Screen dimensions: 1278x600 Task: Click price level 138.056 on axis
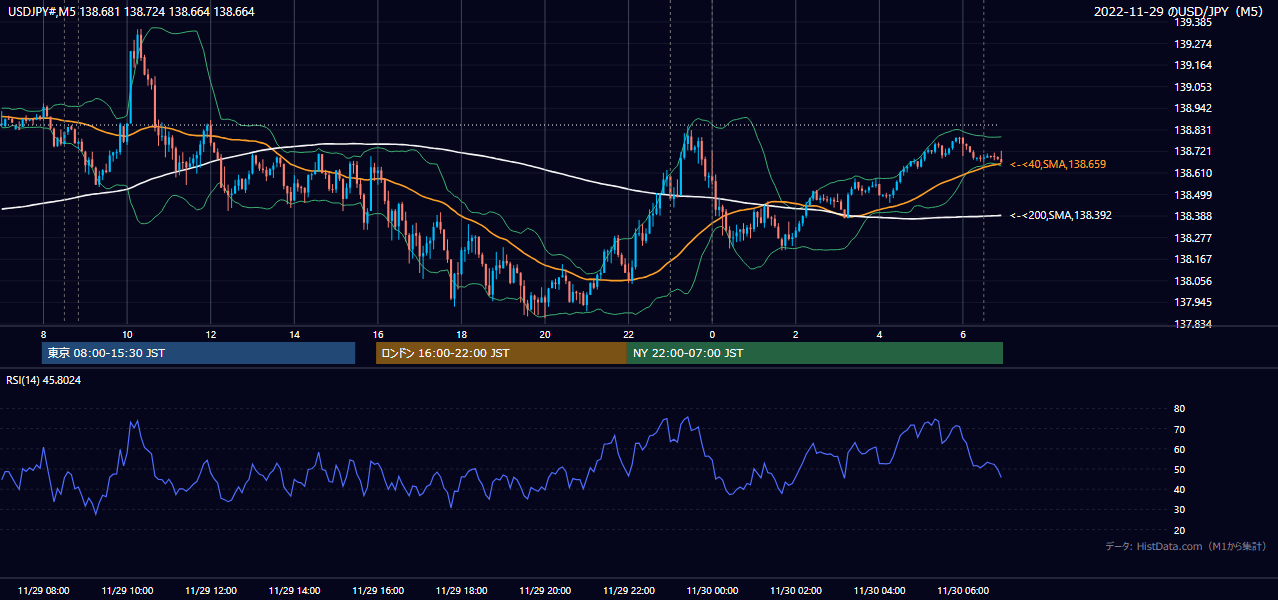pos(1193,281)
